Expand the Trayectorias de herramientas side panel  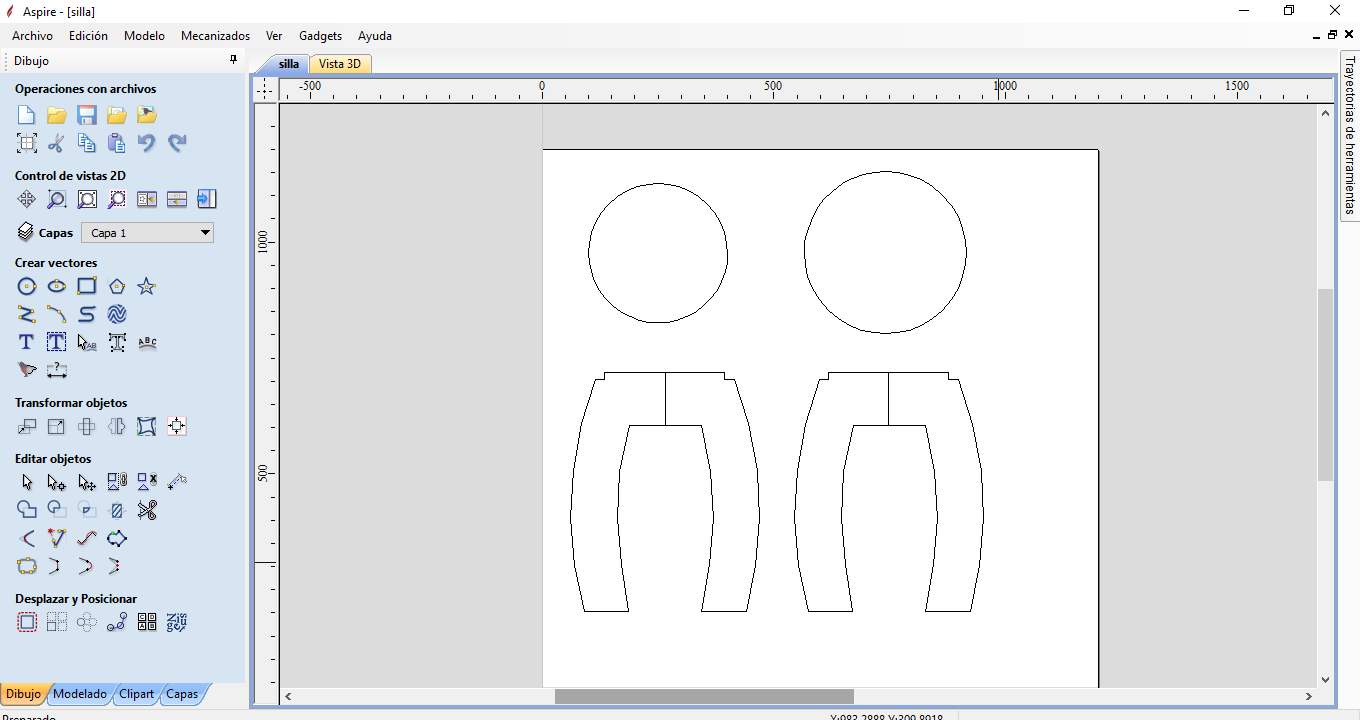(x=1349, y=135)
